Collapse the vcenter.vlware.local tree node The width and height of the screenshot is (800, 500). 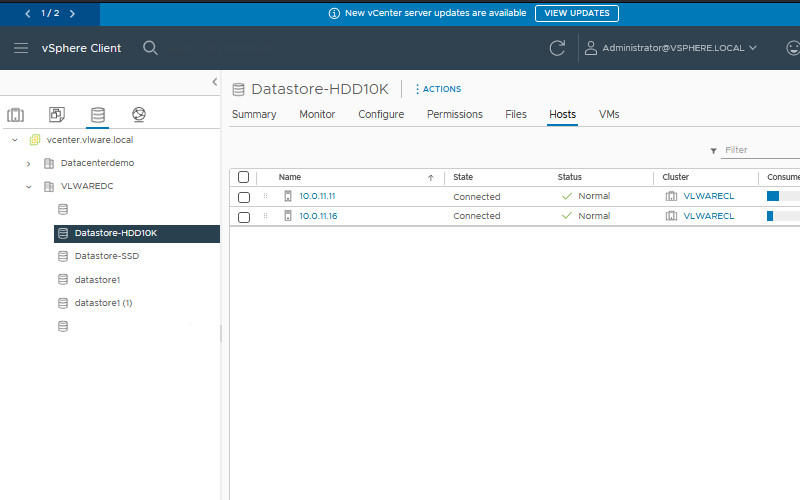pyautogui.click(x=15, y=140)
